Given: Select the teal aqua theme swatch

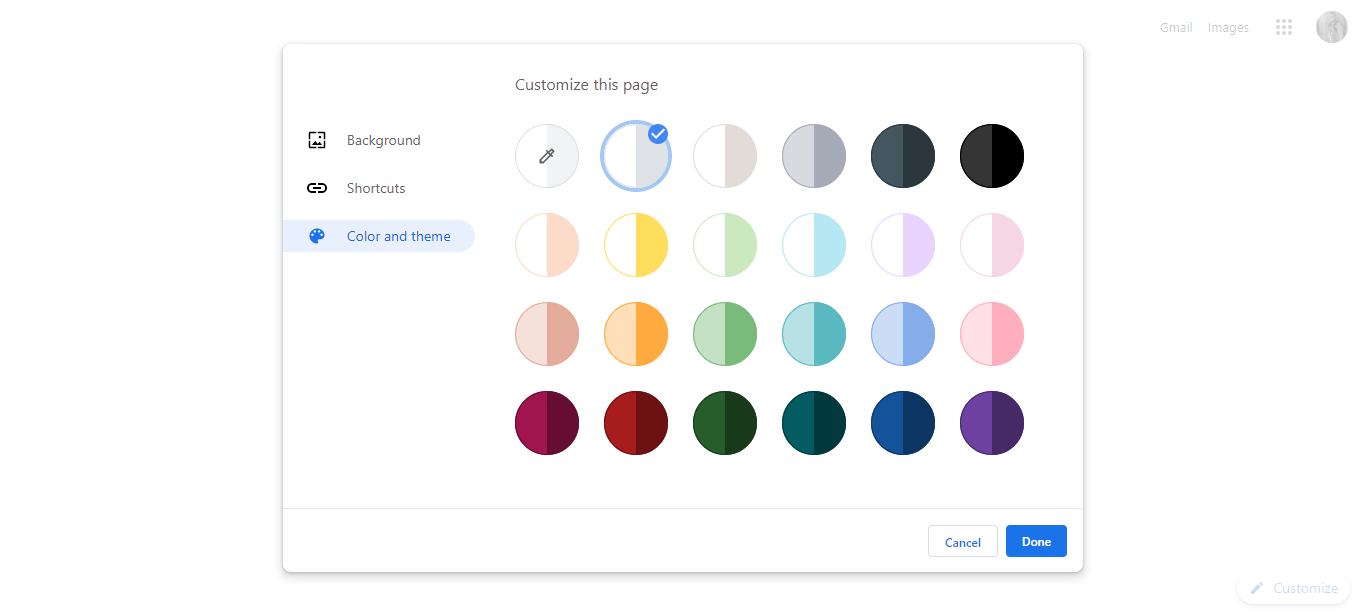Looking at the screenshot, I should tap(814, 334).
